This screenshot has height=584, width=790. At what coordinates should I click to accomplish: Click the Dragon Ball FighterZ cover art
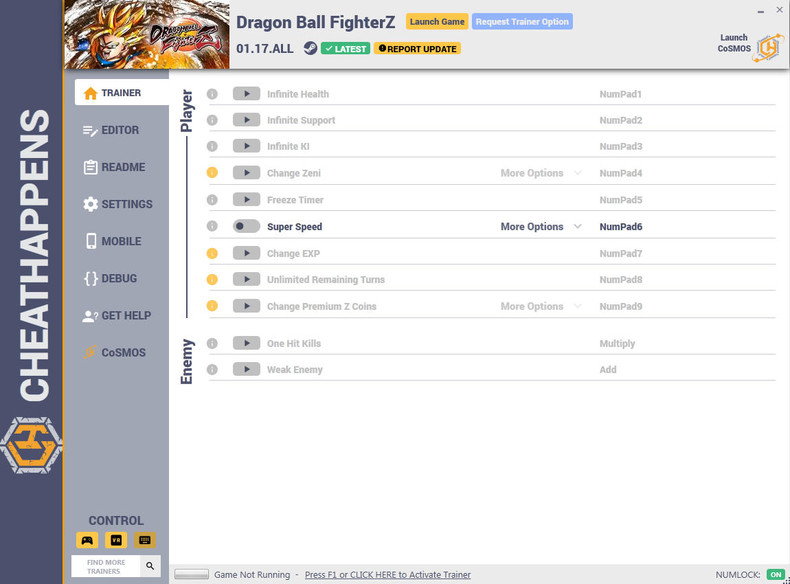[x=147, y=34]
